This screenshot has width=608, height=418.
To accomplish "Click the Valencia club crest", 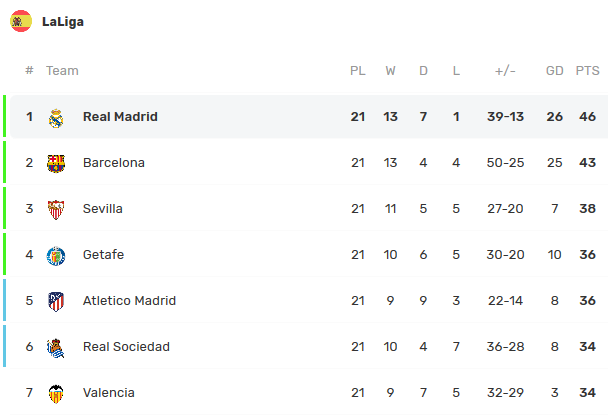I will (56, 393).
